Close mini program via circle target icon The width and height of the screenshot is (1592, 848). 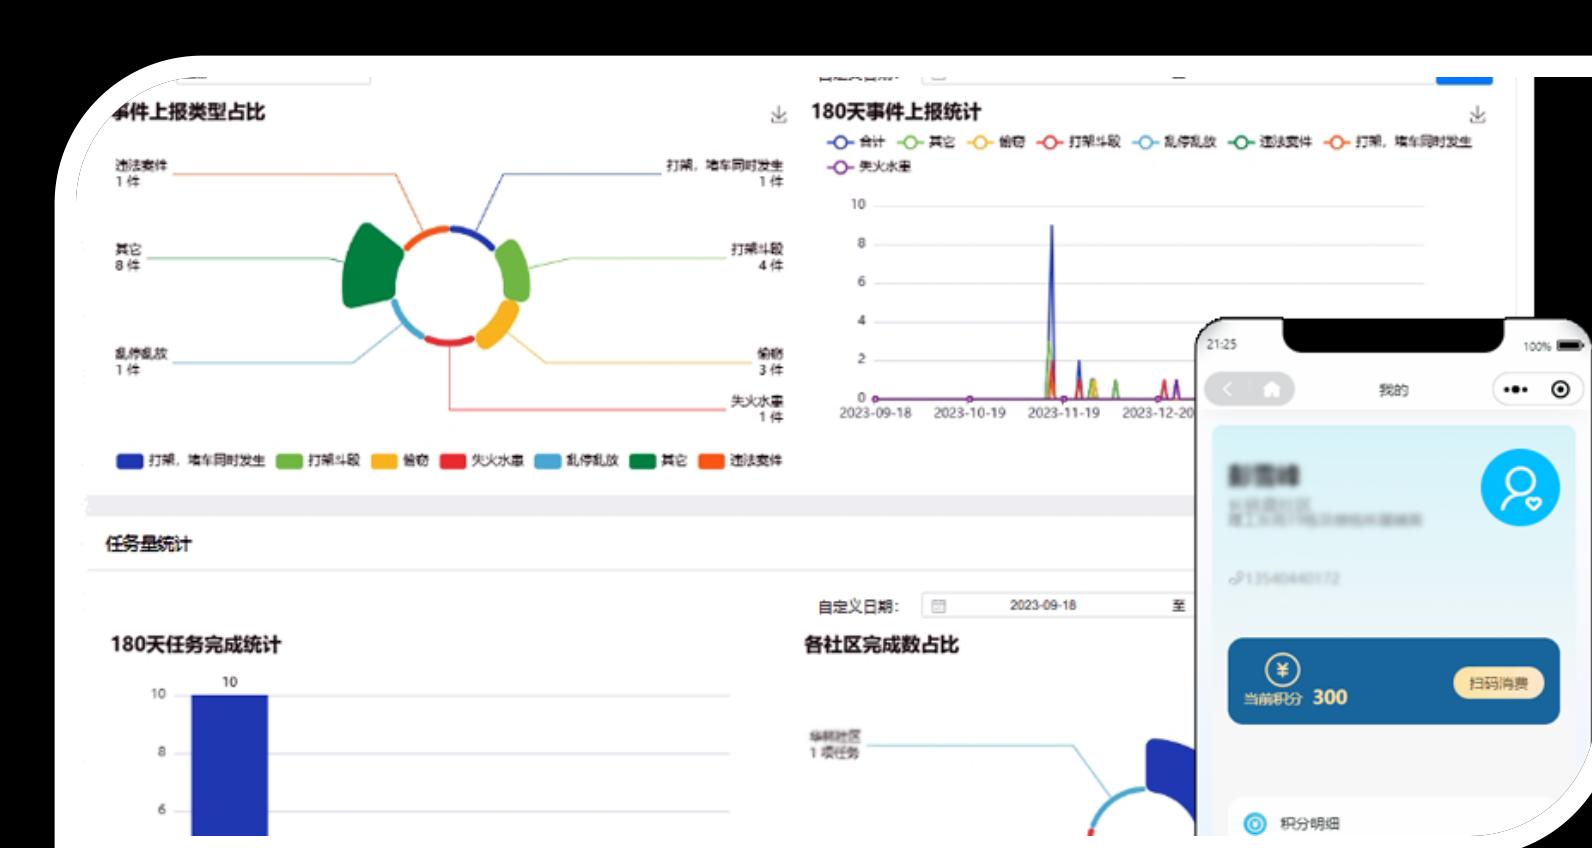[1560, 389]
